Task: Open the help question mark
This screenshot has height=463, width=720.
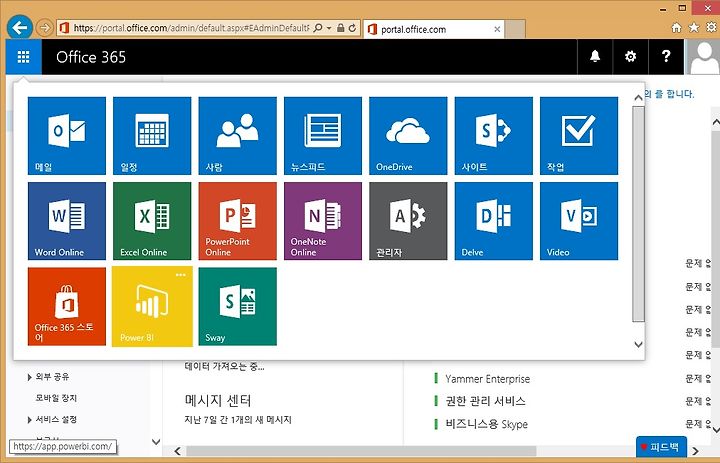Action: point(666,56)
